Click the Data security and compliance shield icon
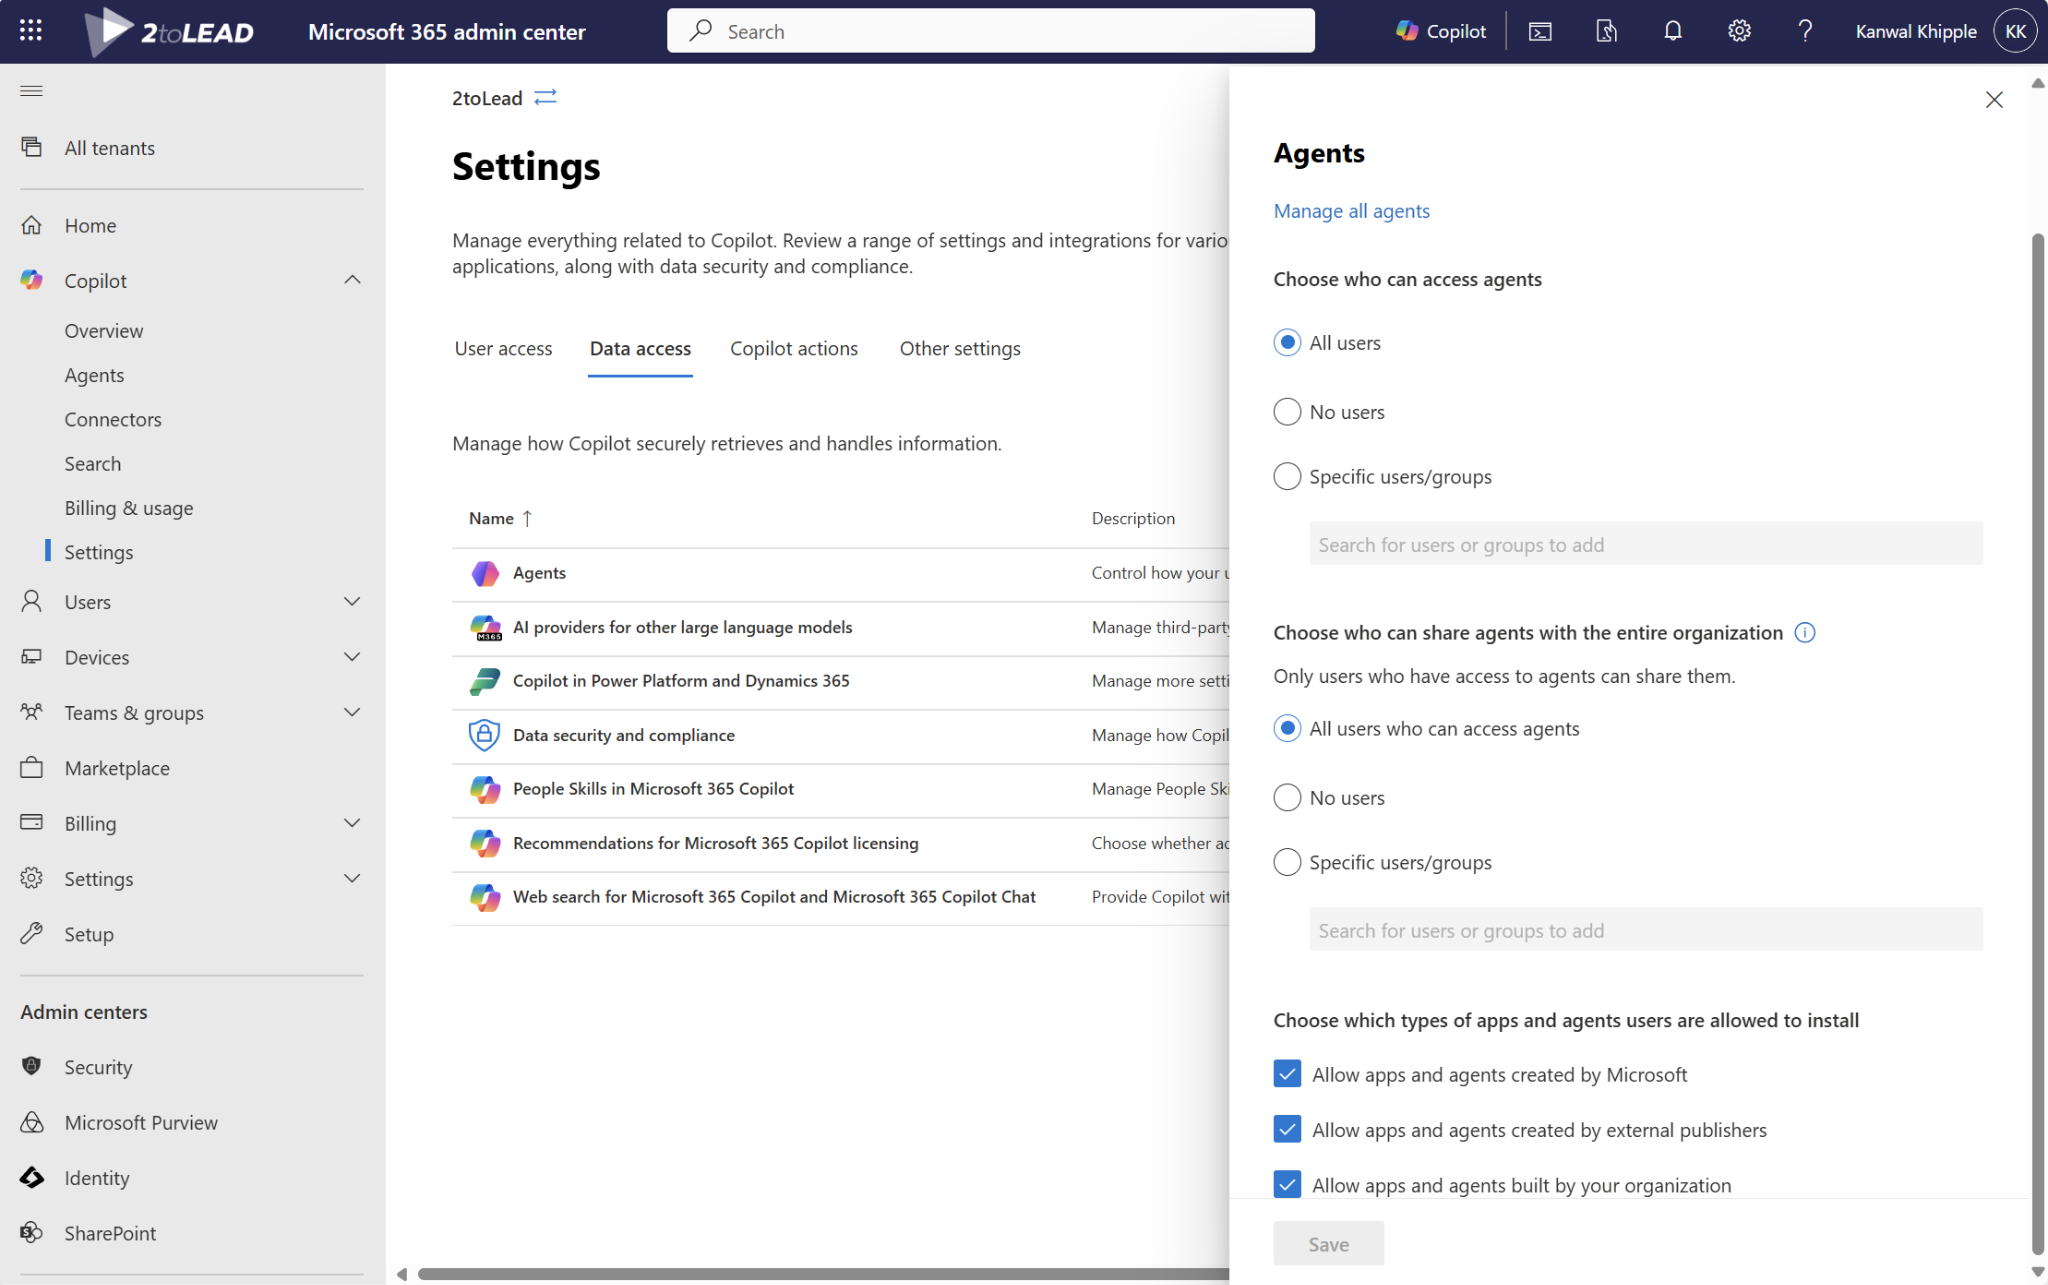 [x=484, y=735]
